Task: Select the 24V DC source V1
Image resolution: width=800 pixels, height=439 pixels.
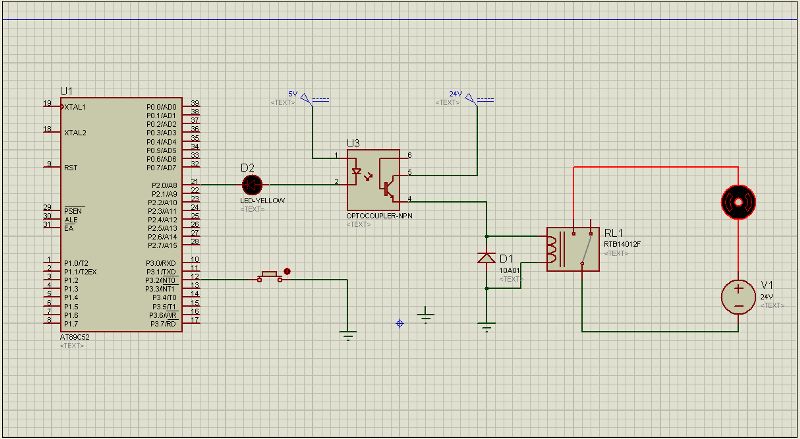Action: pyautogui.click(x=738, y=298)
